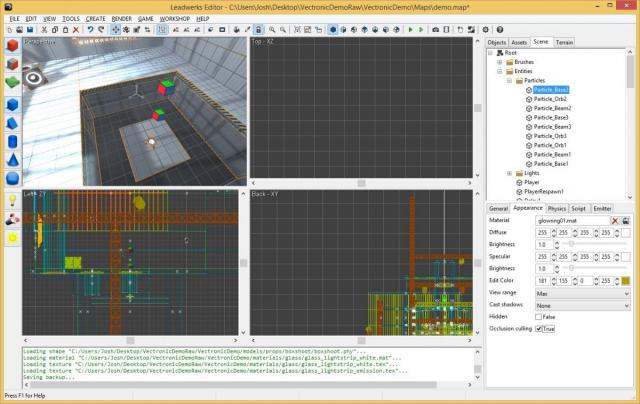Collapse the Particles folder in tree

point(507,80)
